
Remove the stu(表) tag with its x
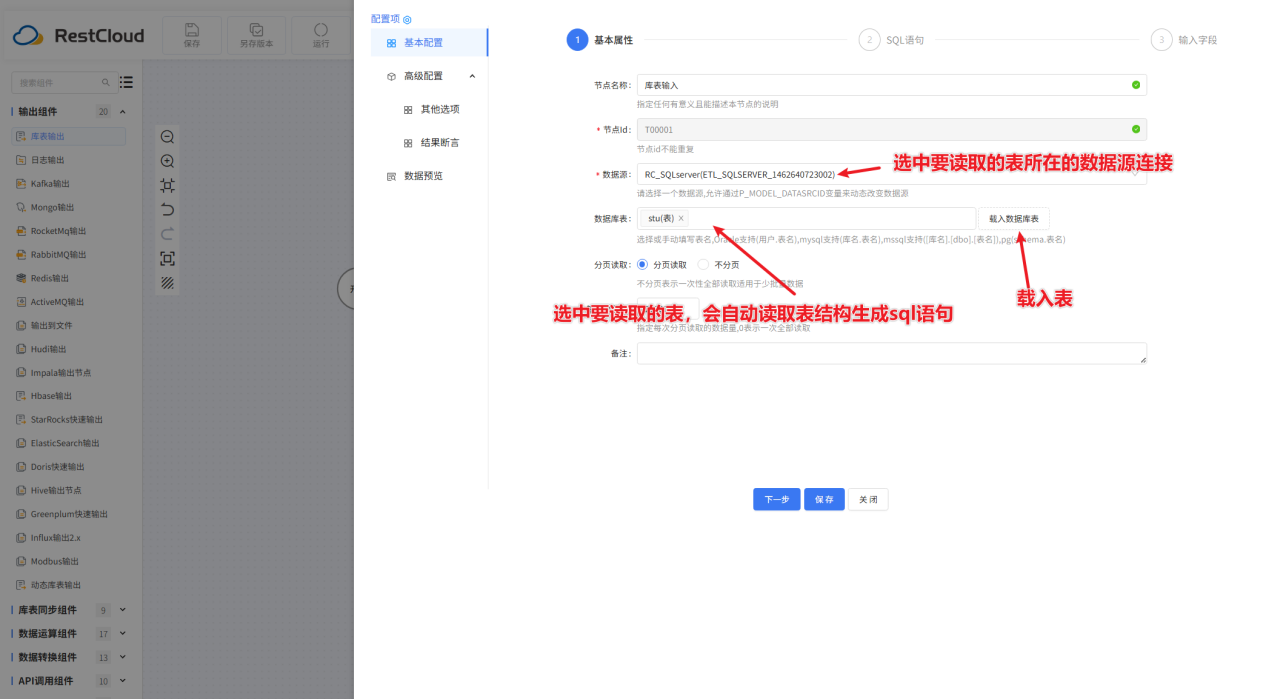click(x=681, y=218)
